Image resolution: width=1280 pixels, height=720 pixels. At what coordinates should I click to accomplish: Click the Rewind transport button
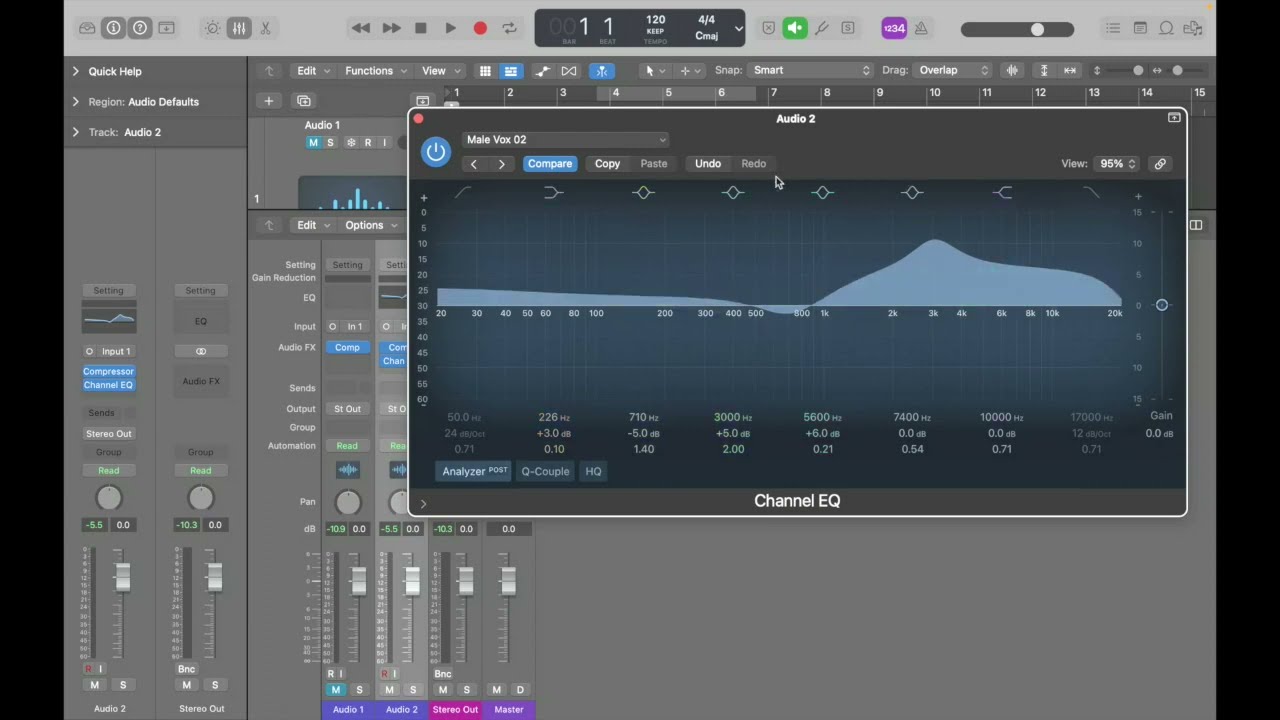coord(361,28)
